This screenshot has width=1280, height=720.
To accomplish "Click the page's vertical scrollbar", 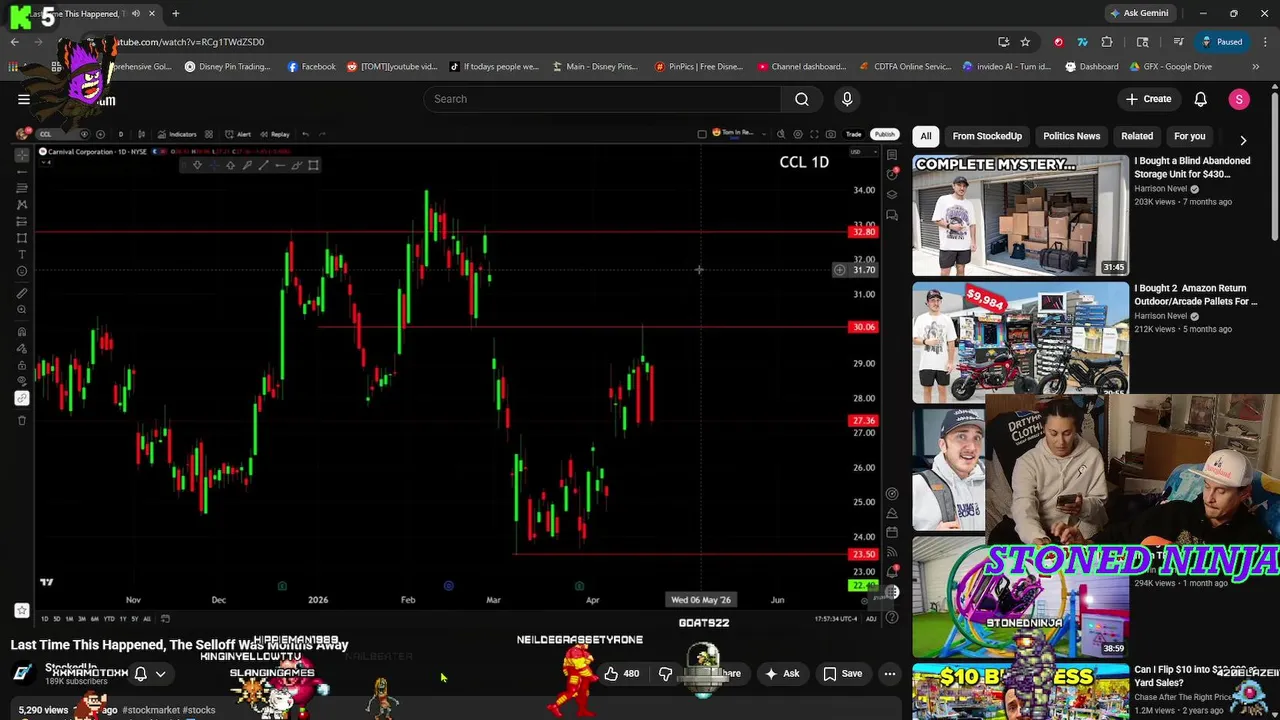I will (x=1274, y=165).
